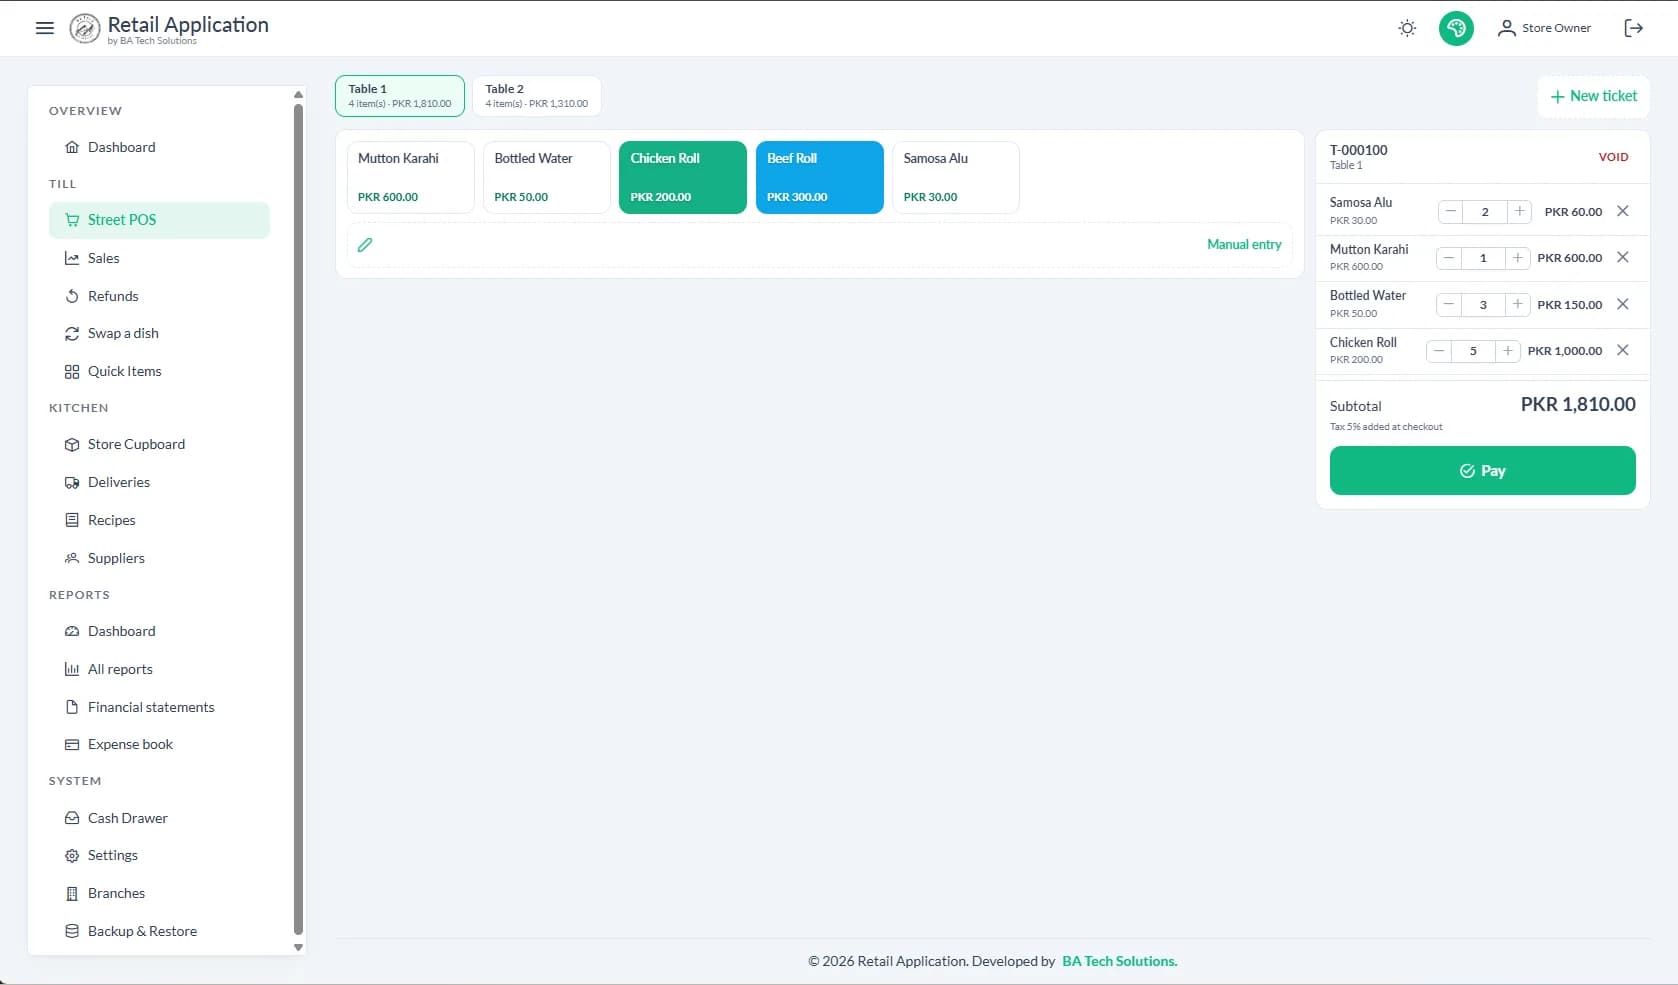Screen dimensions: 1678x985
Task: Open BA Tech Solutions footer link
Action: tap(1119, 961)
